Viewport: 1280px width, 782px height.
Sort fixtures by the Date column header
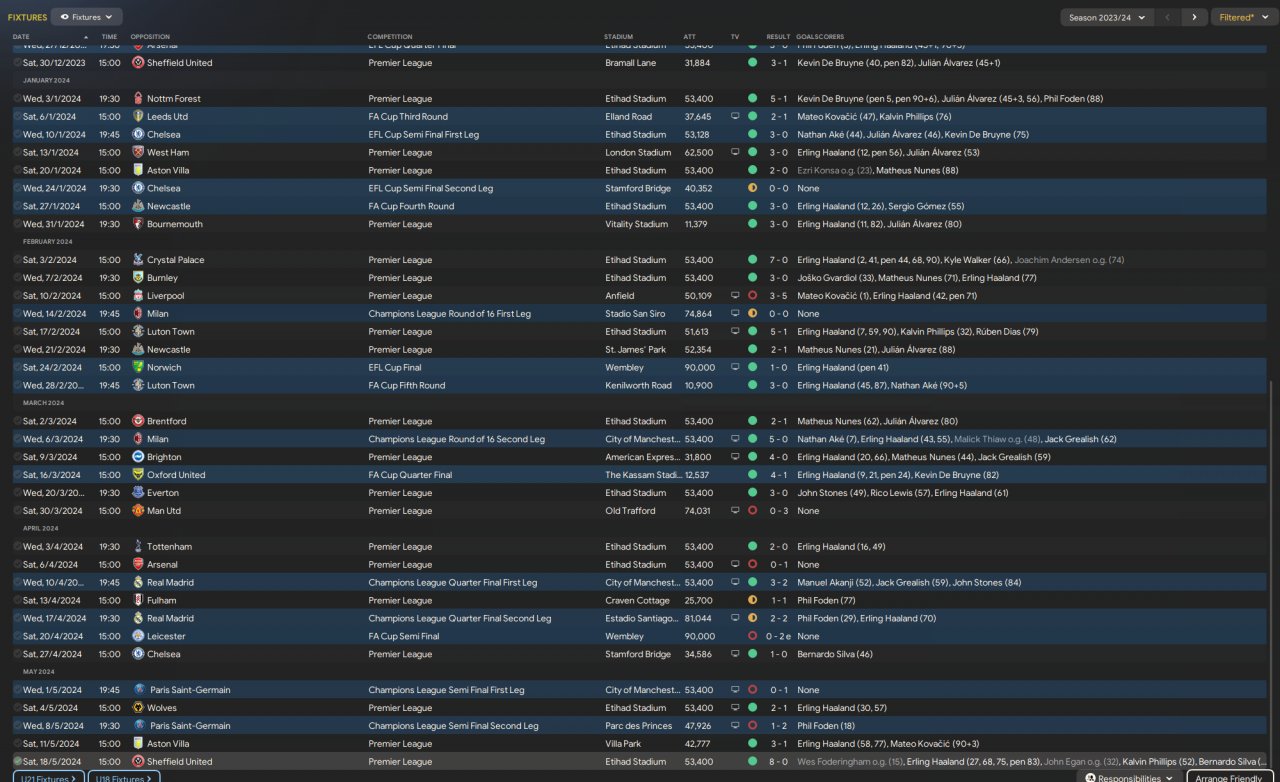coord(21,37)
